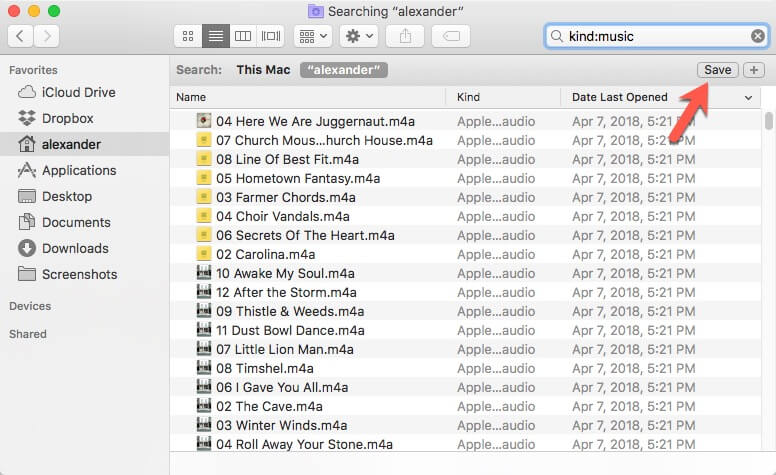Switch to Cover Flow view

[270, 36]
